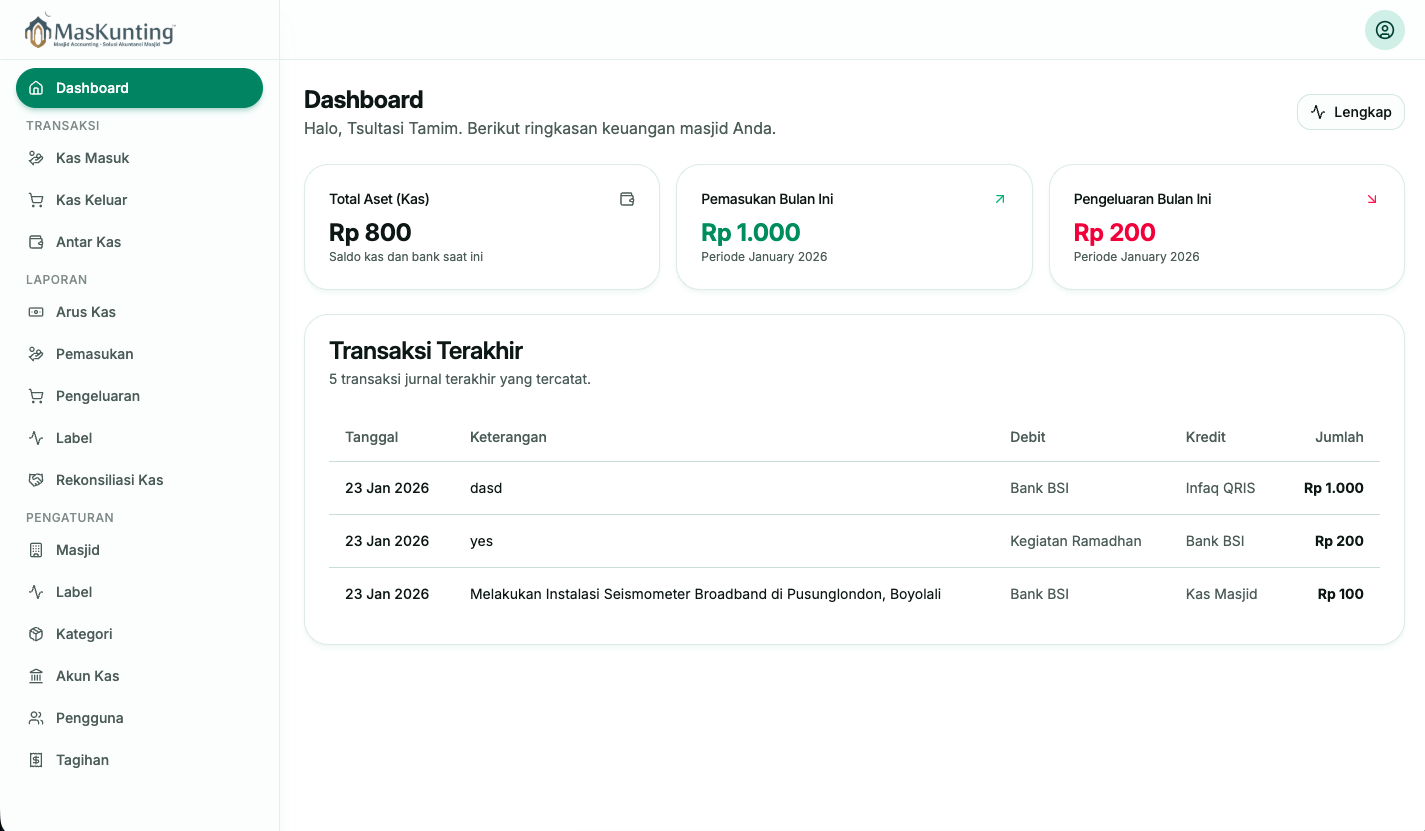Click the wallet icon on Total Aset card
Viewport: 1425px width, 831px height.
tap(627, 199)
